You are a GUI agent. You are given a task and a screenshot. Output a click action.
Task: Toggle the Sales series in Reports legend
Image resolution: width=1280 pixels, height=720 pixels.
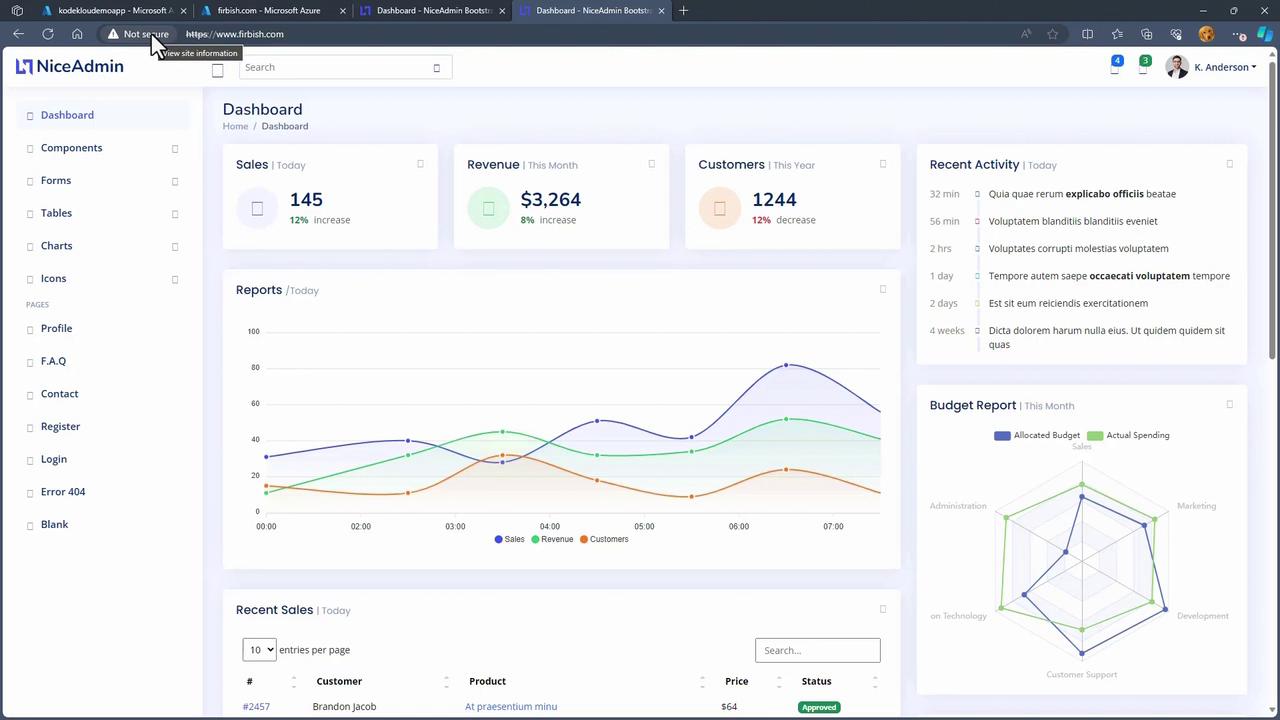(x=509, y=539)
